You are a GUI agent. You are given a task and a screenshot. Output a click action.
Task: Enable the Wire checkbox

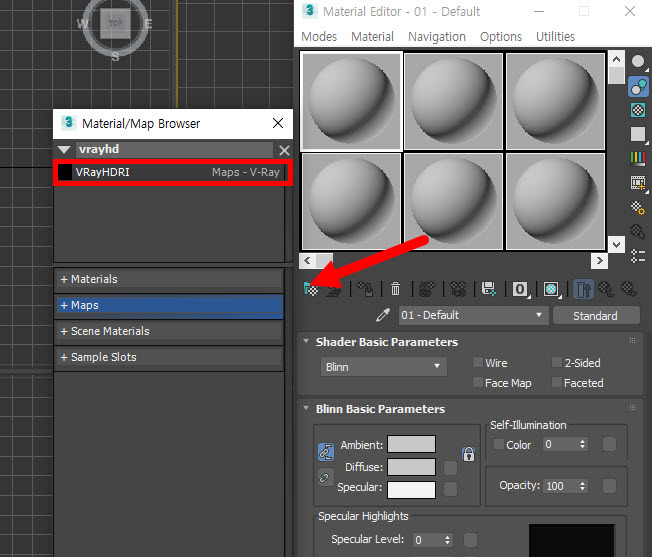click(478, 362)
